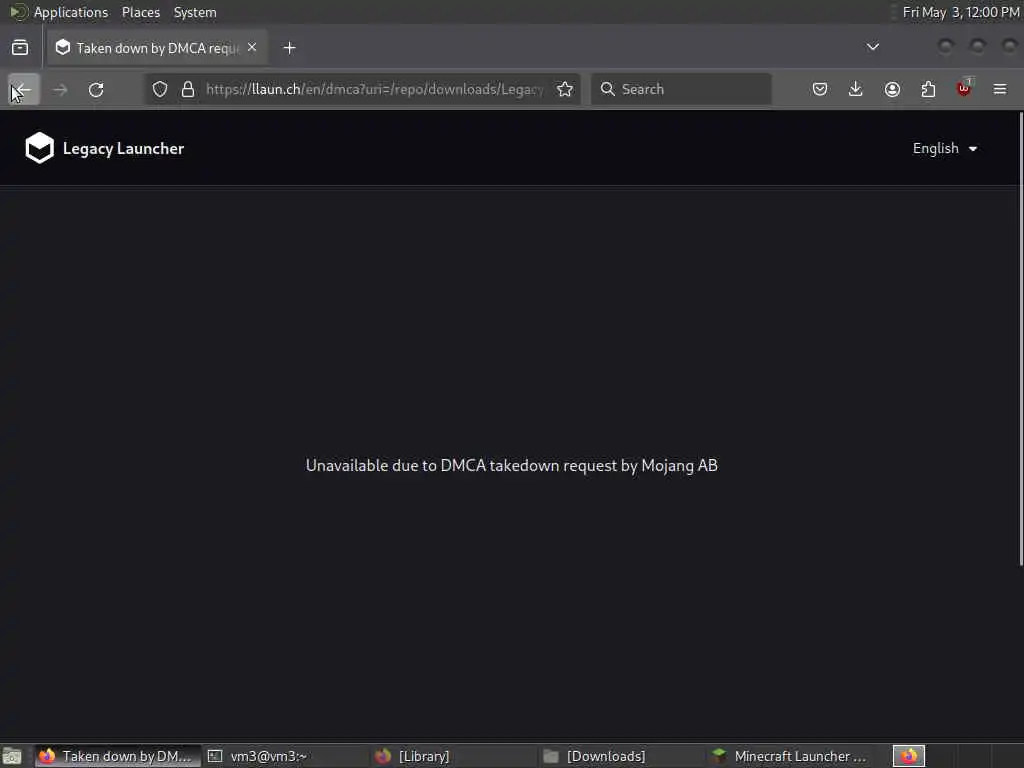Image resolution: width=1024 pixels, height=768 pixels.
Task: Click the page vertical scrollbar
Action: pos(1021,340)
